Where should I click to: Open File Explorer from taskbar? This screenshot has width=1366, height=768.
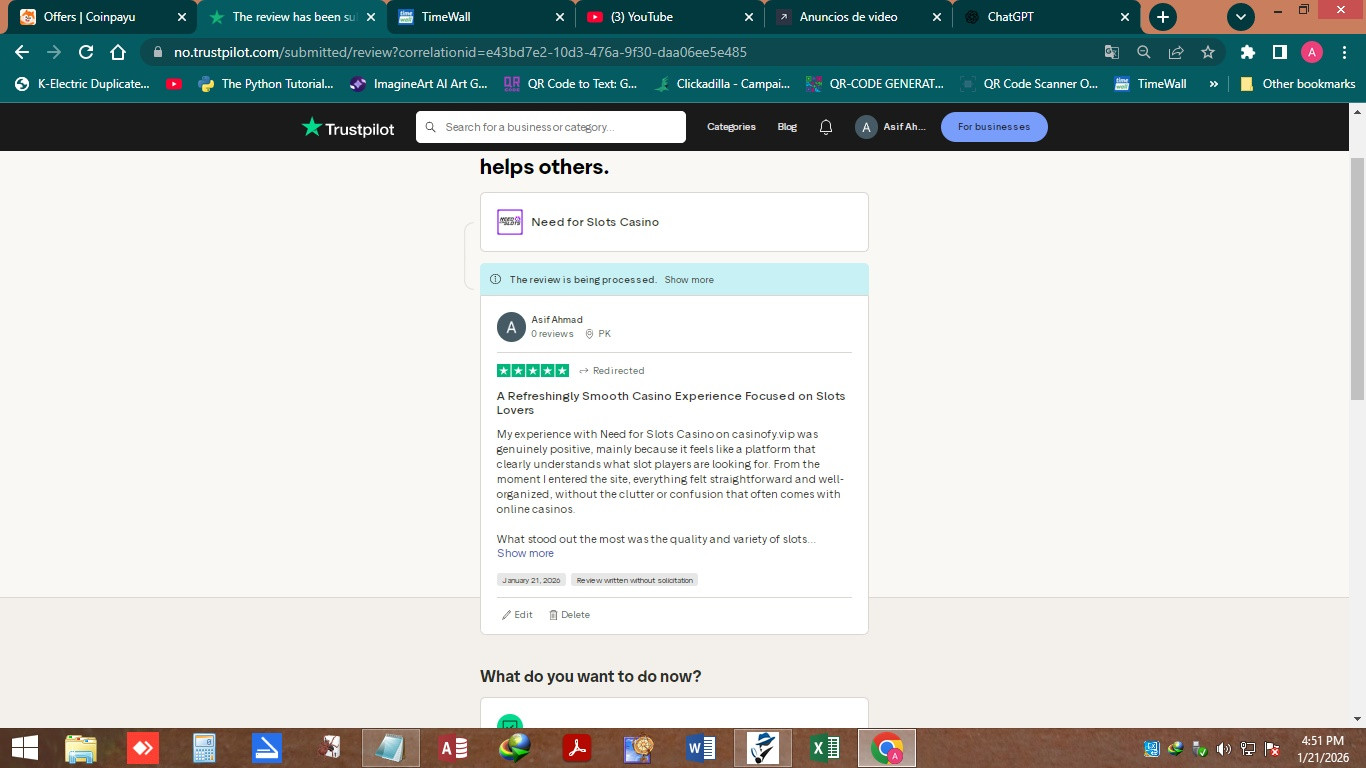80,748
